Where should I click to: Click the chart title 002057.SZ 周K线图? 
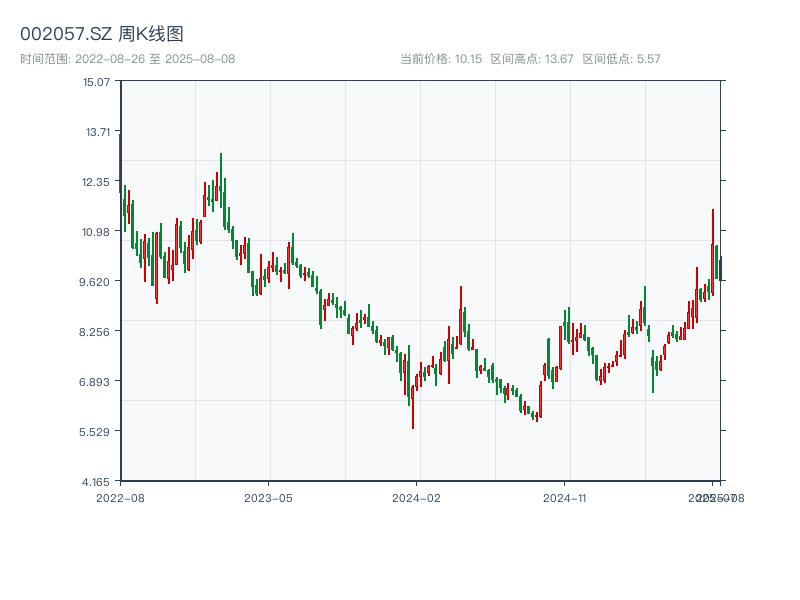[x=102, y=34]
